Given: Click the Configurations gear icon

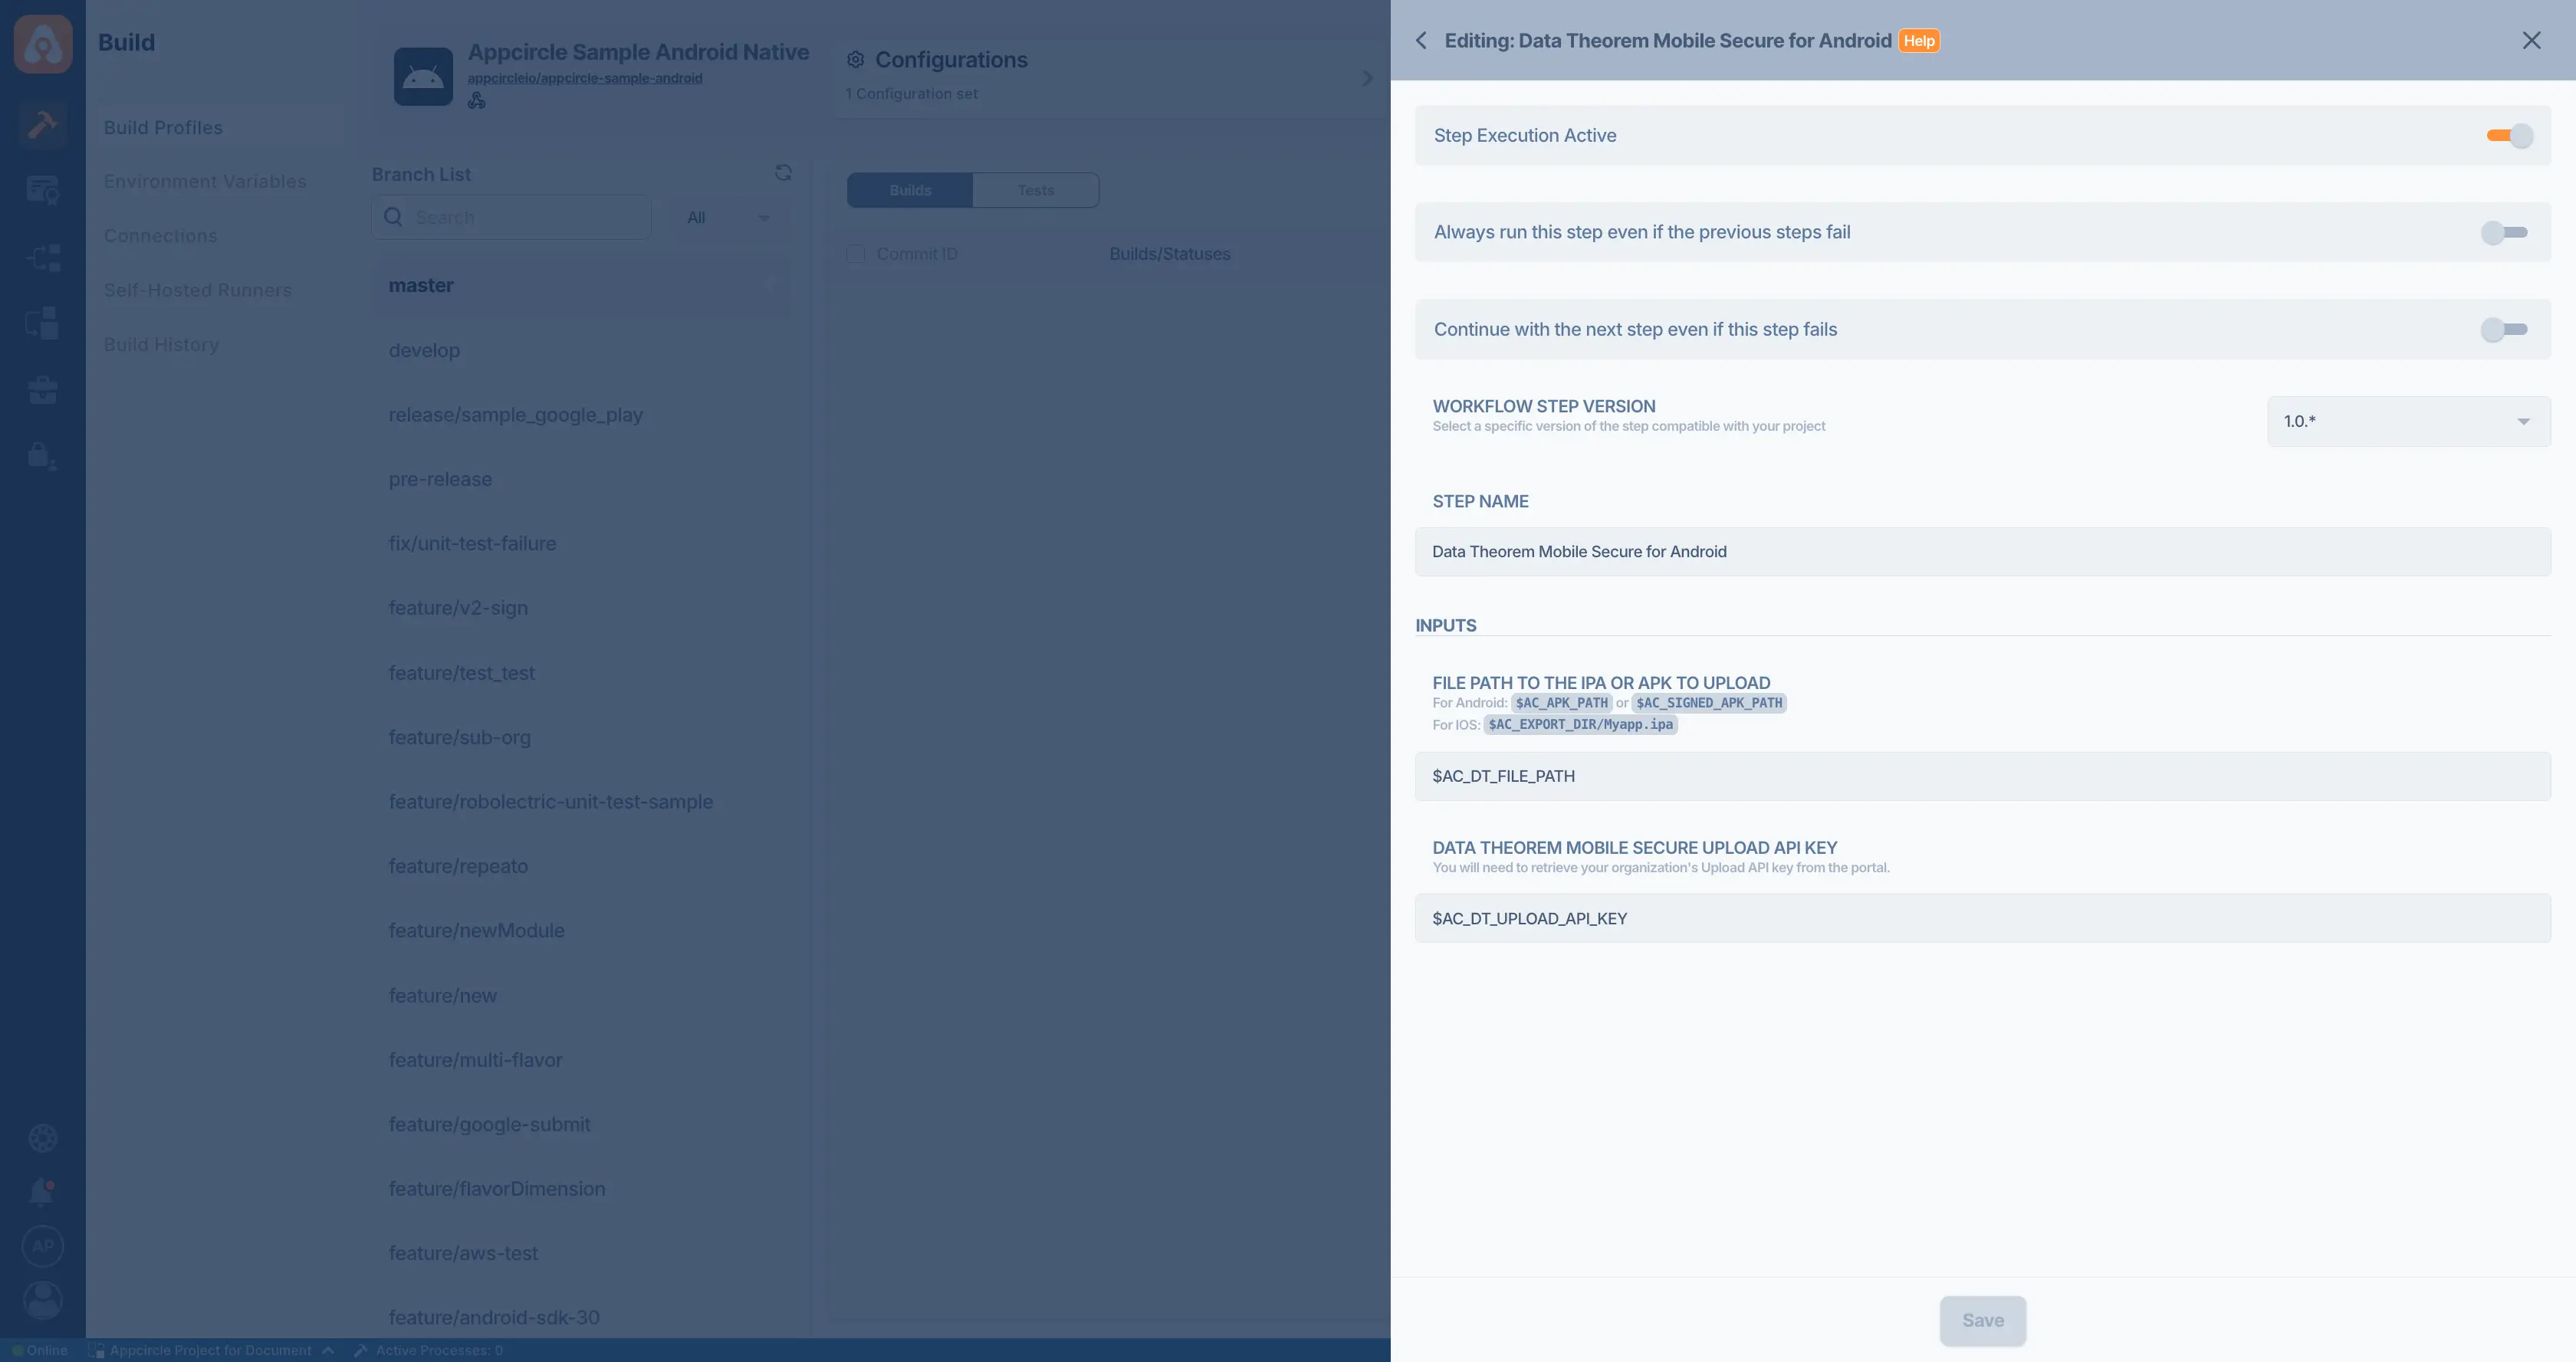Looking at the screenshot, I should (x=856, y=60).
